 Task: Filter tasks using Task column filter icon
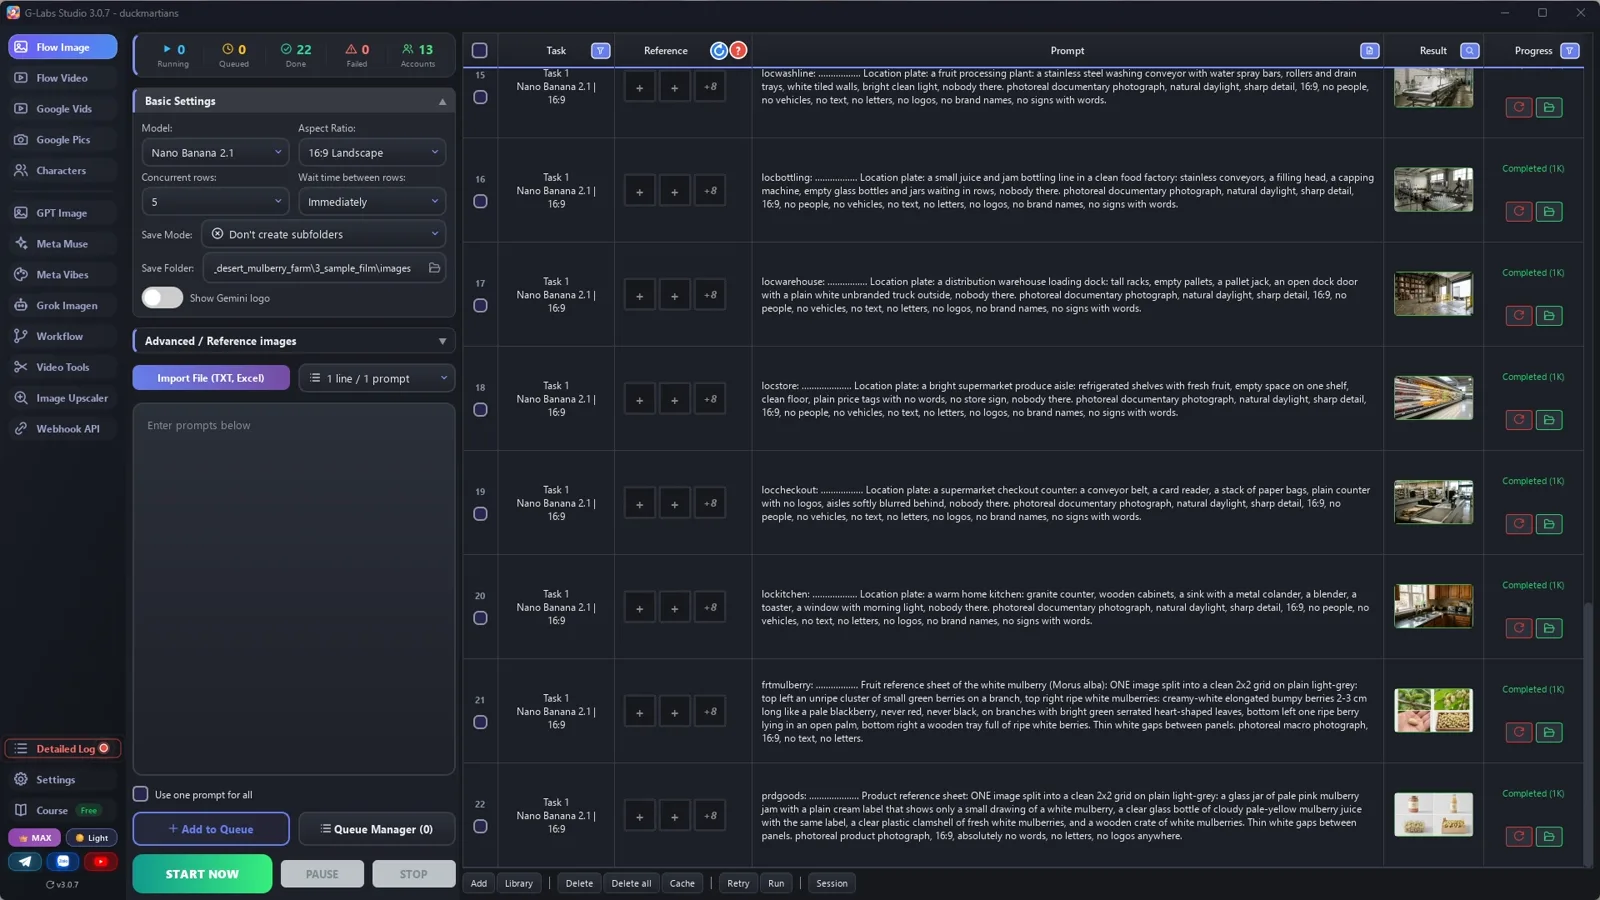(x=600, y=50)
